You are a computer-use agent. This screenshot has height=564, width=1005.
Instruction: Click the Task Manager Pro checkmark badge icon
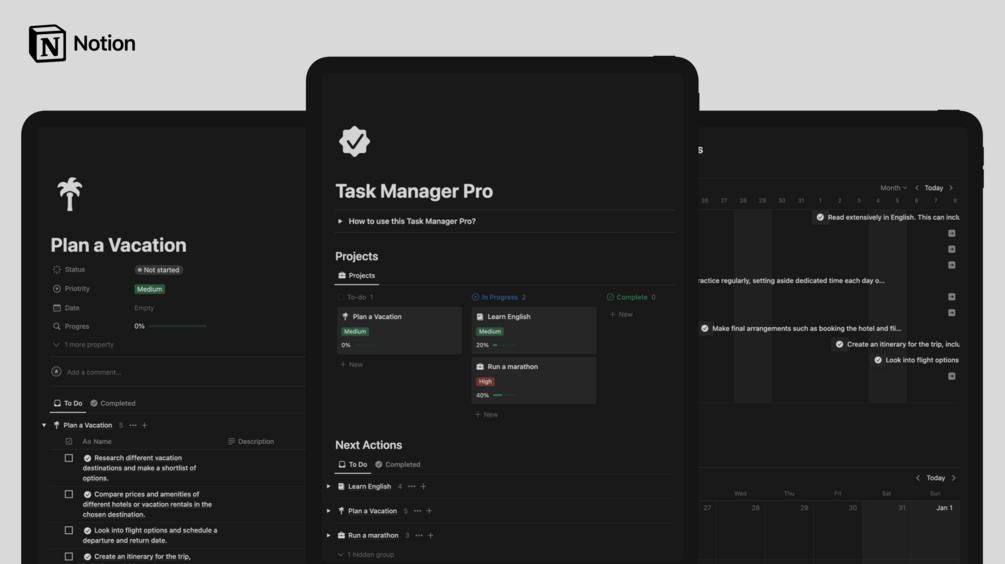(x=354, y=142)
